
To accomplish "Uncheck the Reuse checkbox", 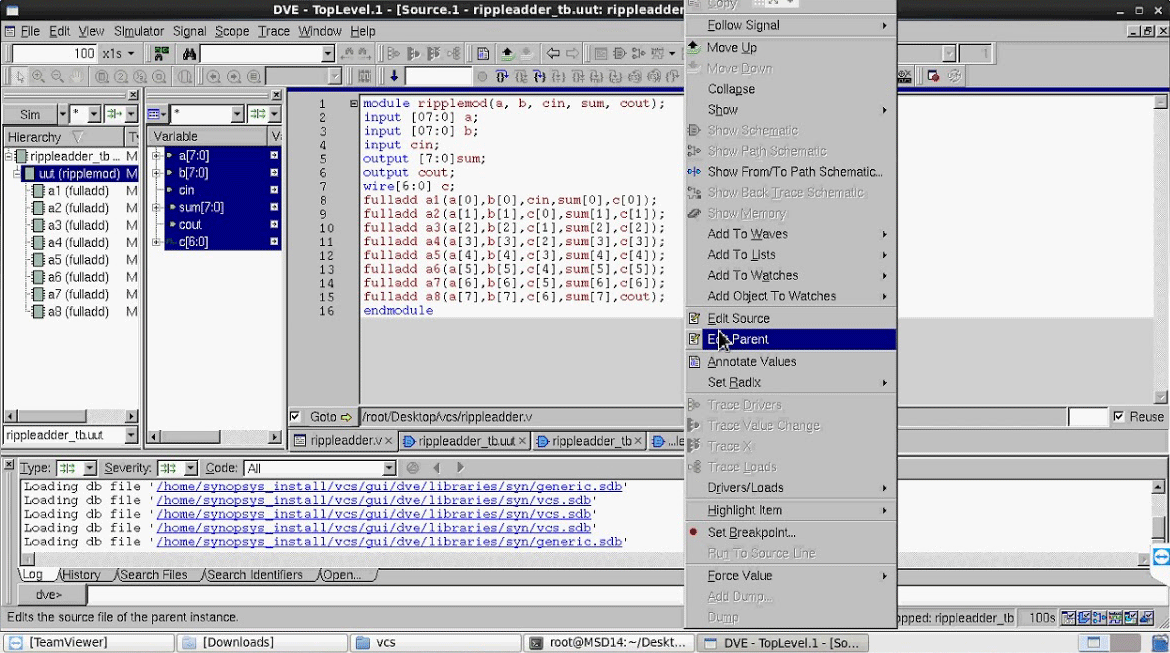I will pos(1119,415).
